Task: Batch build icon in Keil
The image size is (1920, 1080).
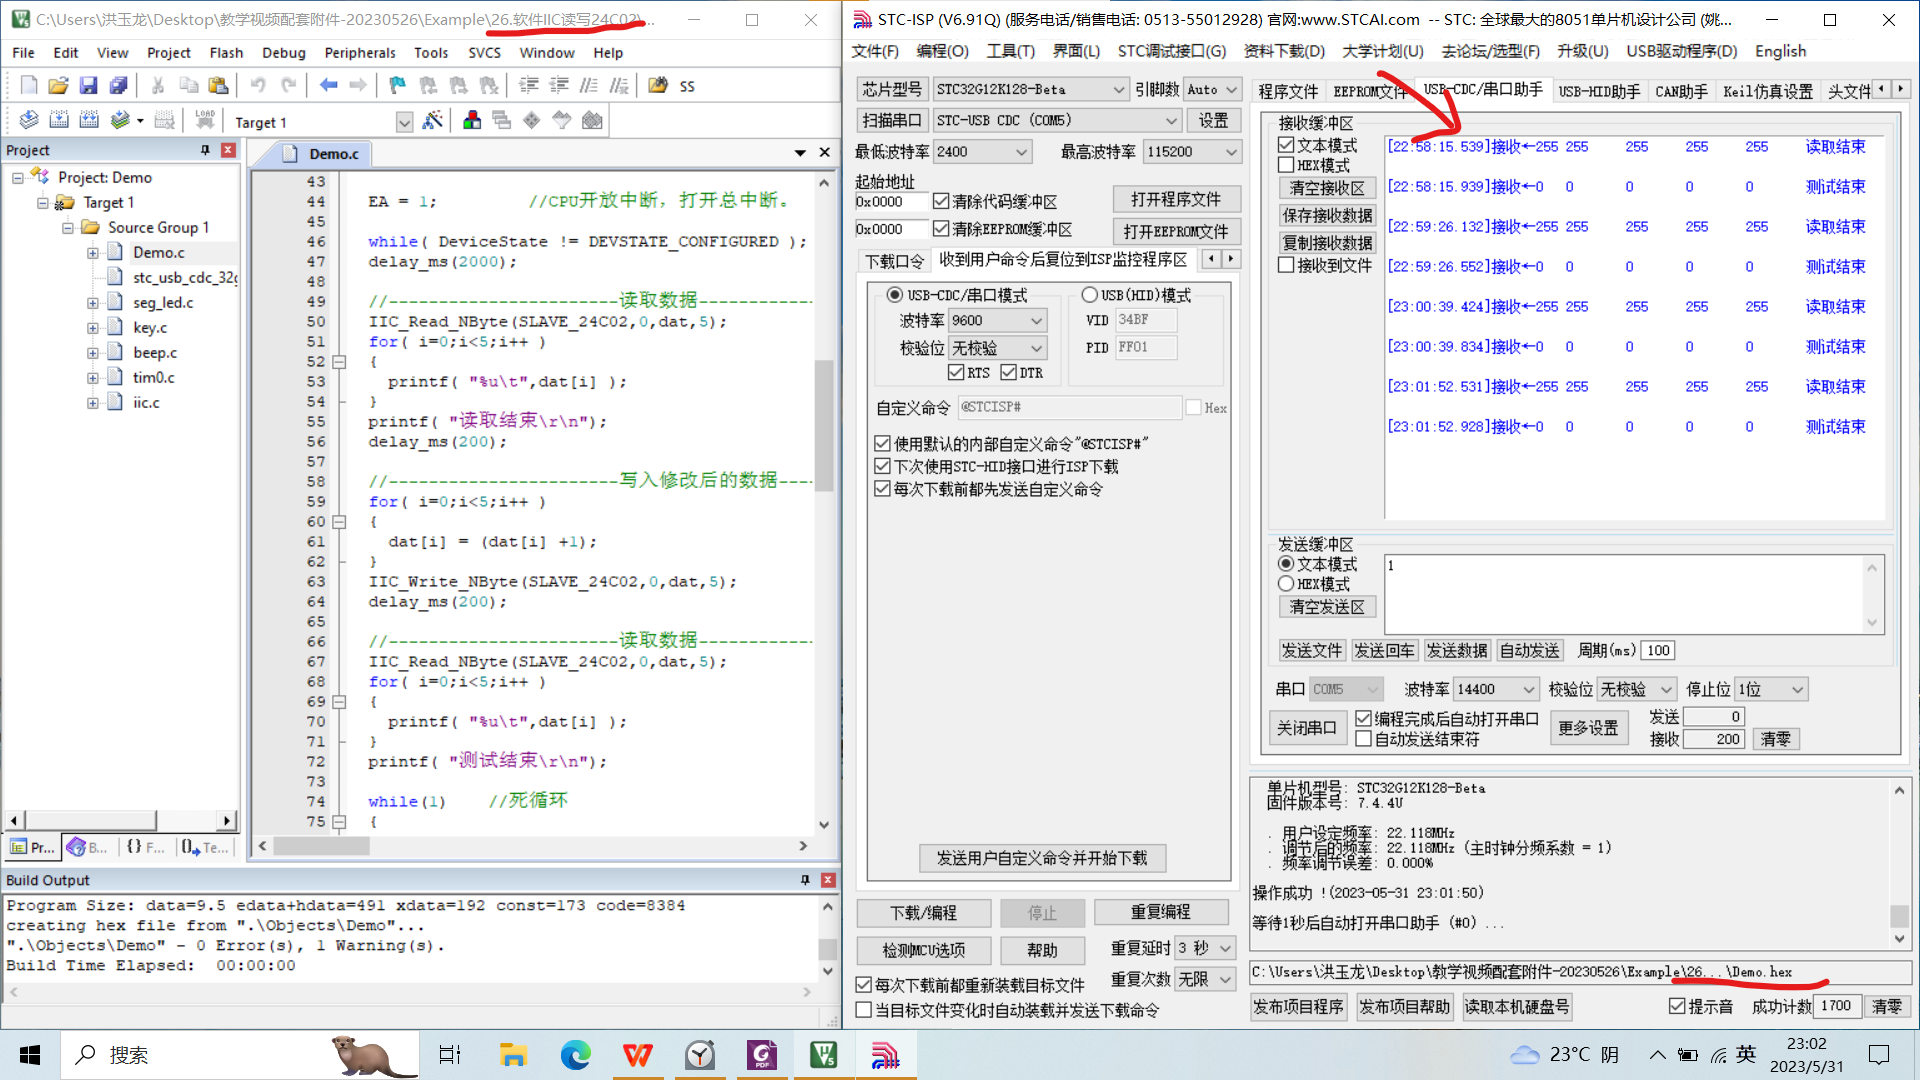Action: pyautogui.click(x=120, y=121)
